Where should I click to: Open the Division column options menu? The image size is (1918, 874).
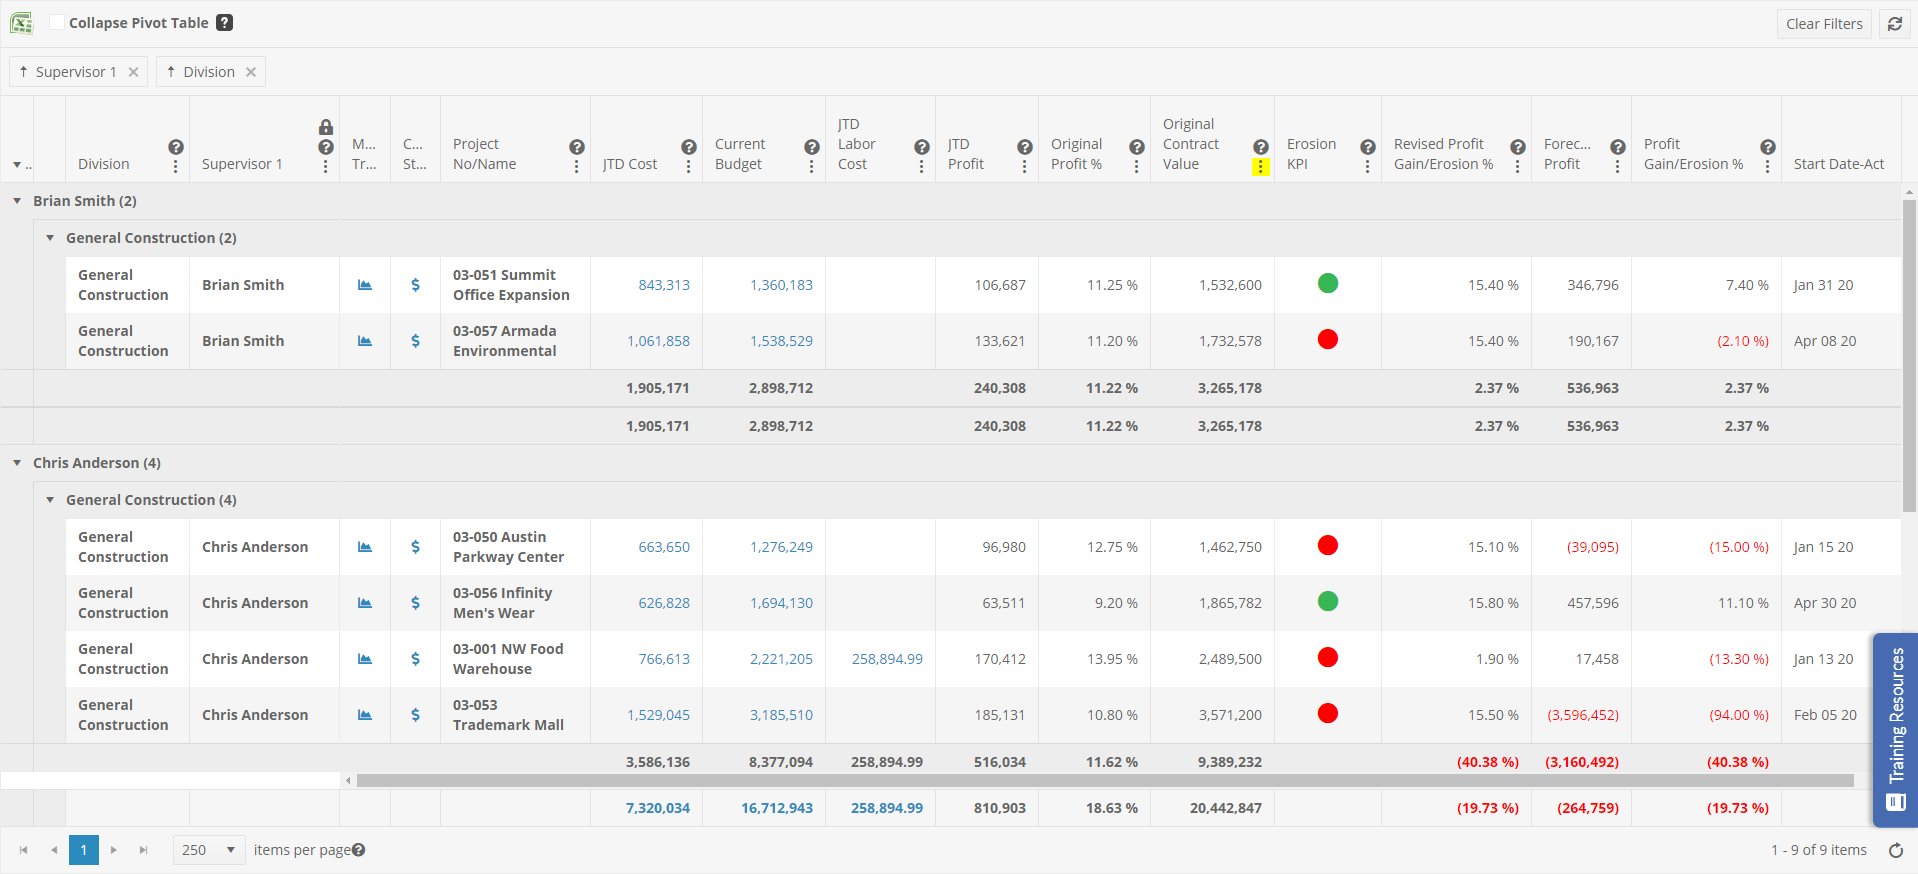pos(176,167)
